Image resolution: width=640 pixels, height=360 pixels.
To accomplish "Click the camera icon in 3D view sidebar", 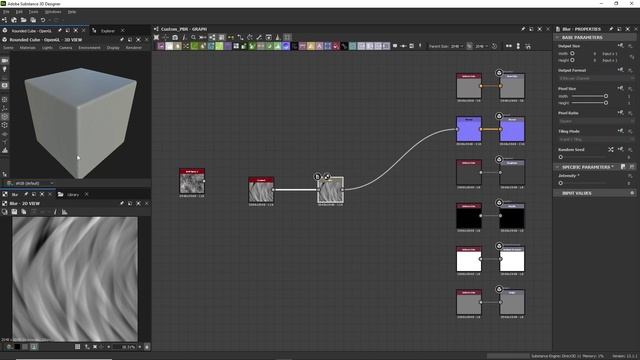I will pyautogui.click(x=4, y=60).
